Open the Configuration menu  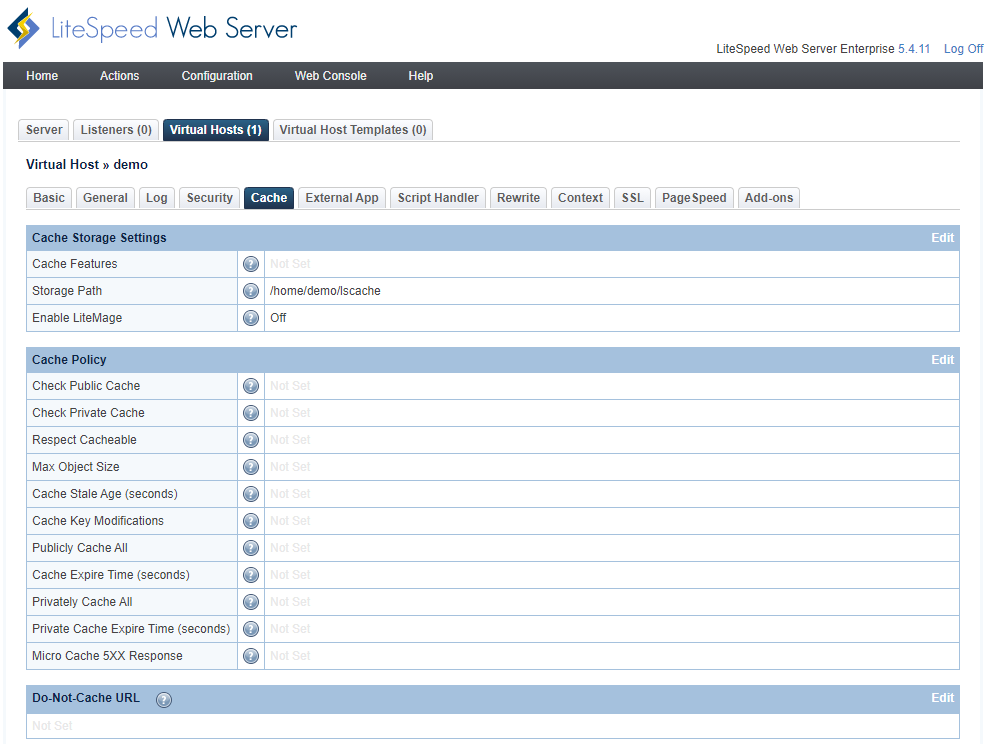coord(217,76)
